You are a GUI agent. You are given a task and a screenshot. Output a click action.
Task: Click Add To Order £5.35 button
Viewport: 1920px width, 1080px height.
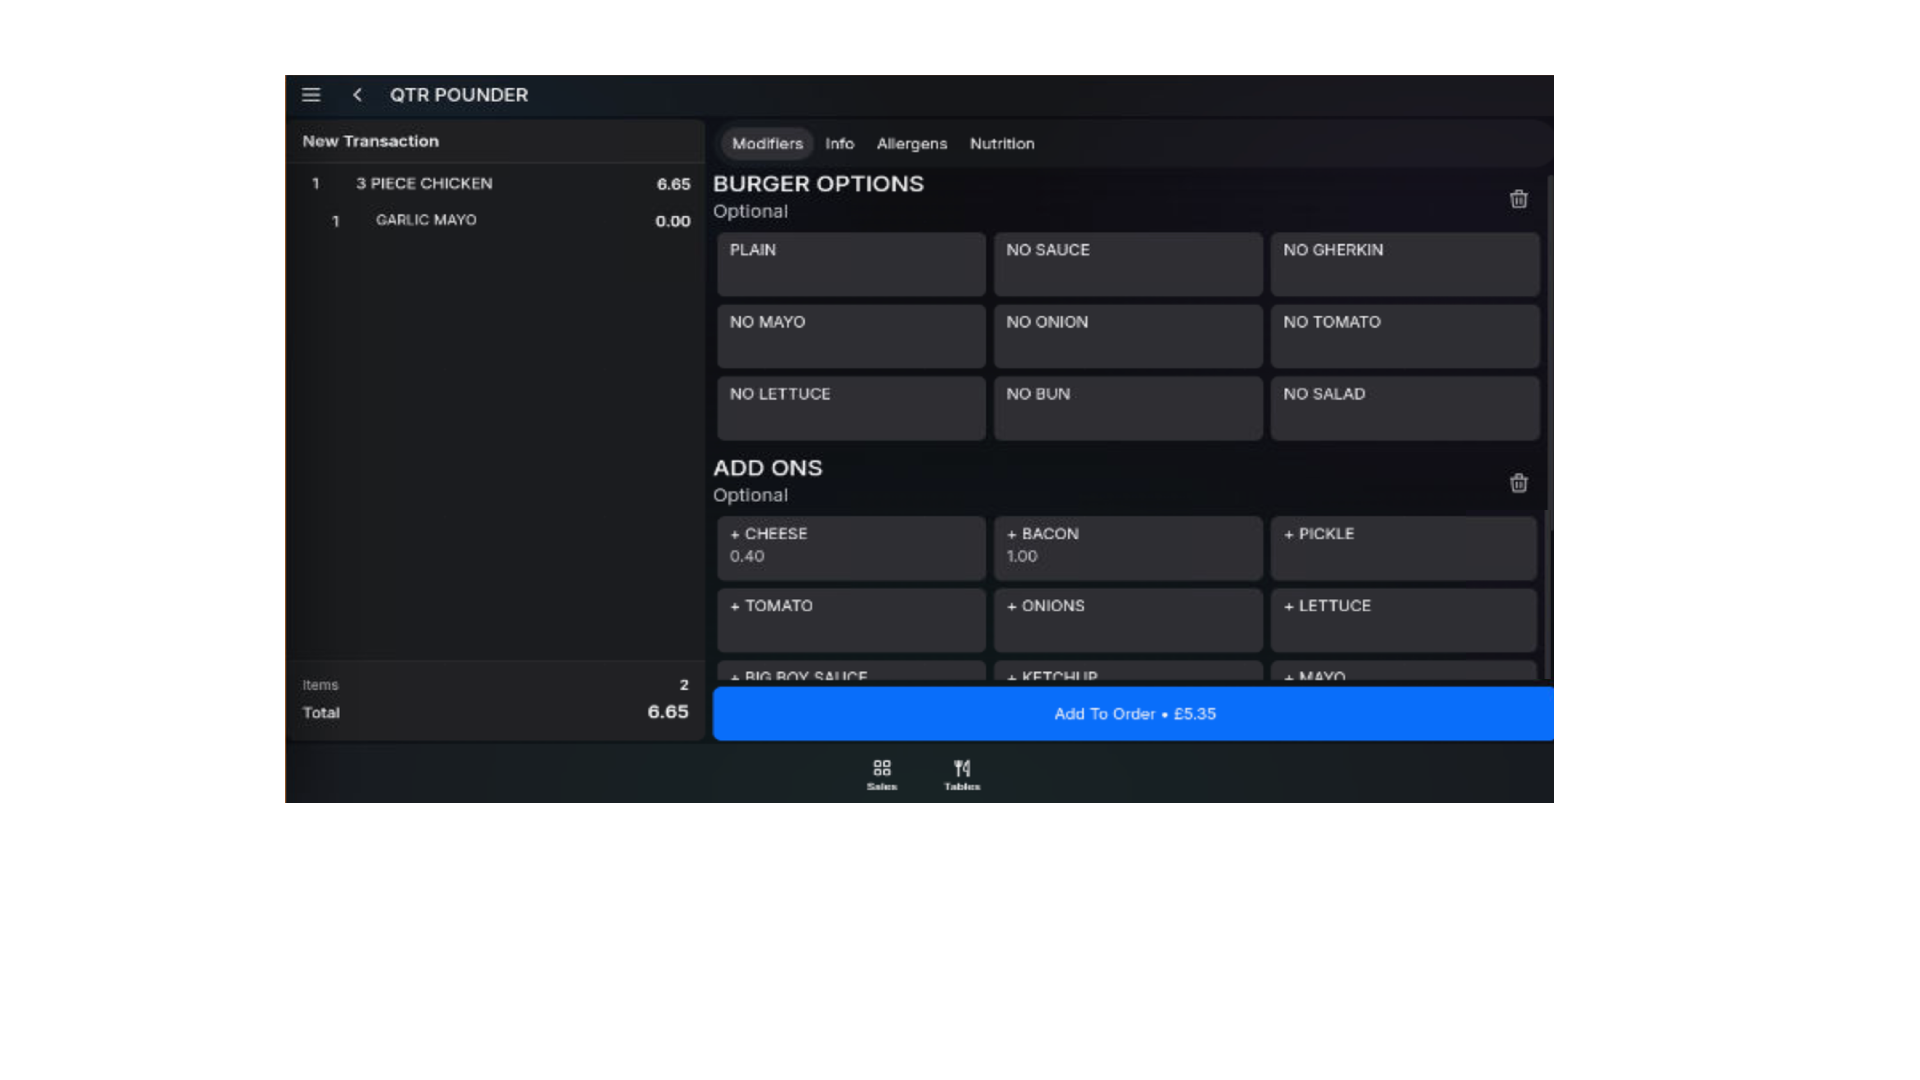(1133, 714)
